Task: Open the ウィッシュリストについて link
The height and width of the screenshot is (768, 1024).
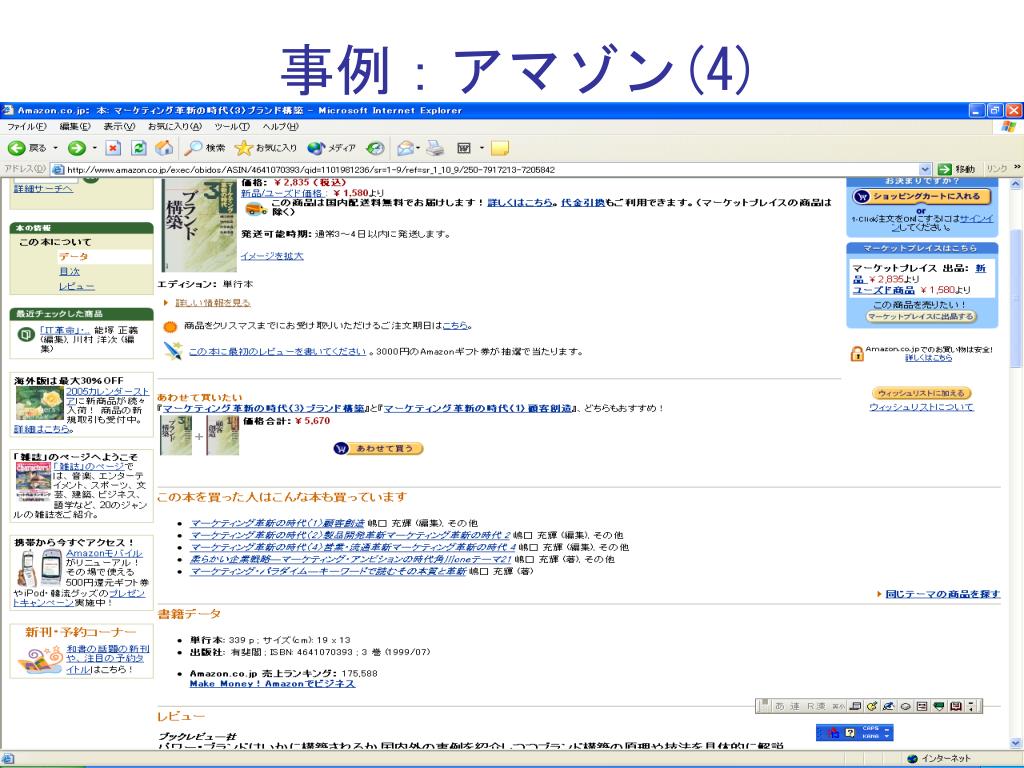Action: pyautogui.click(x=921, y=407)
